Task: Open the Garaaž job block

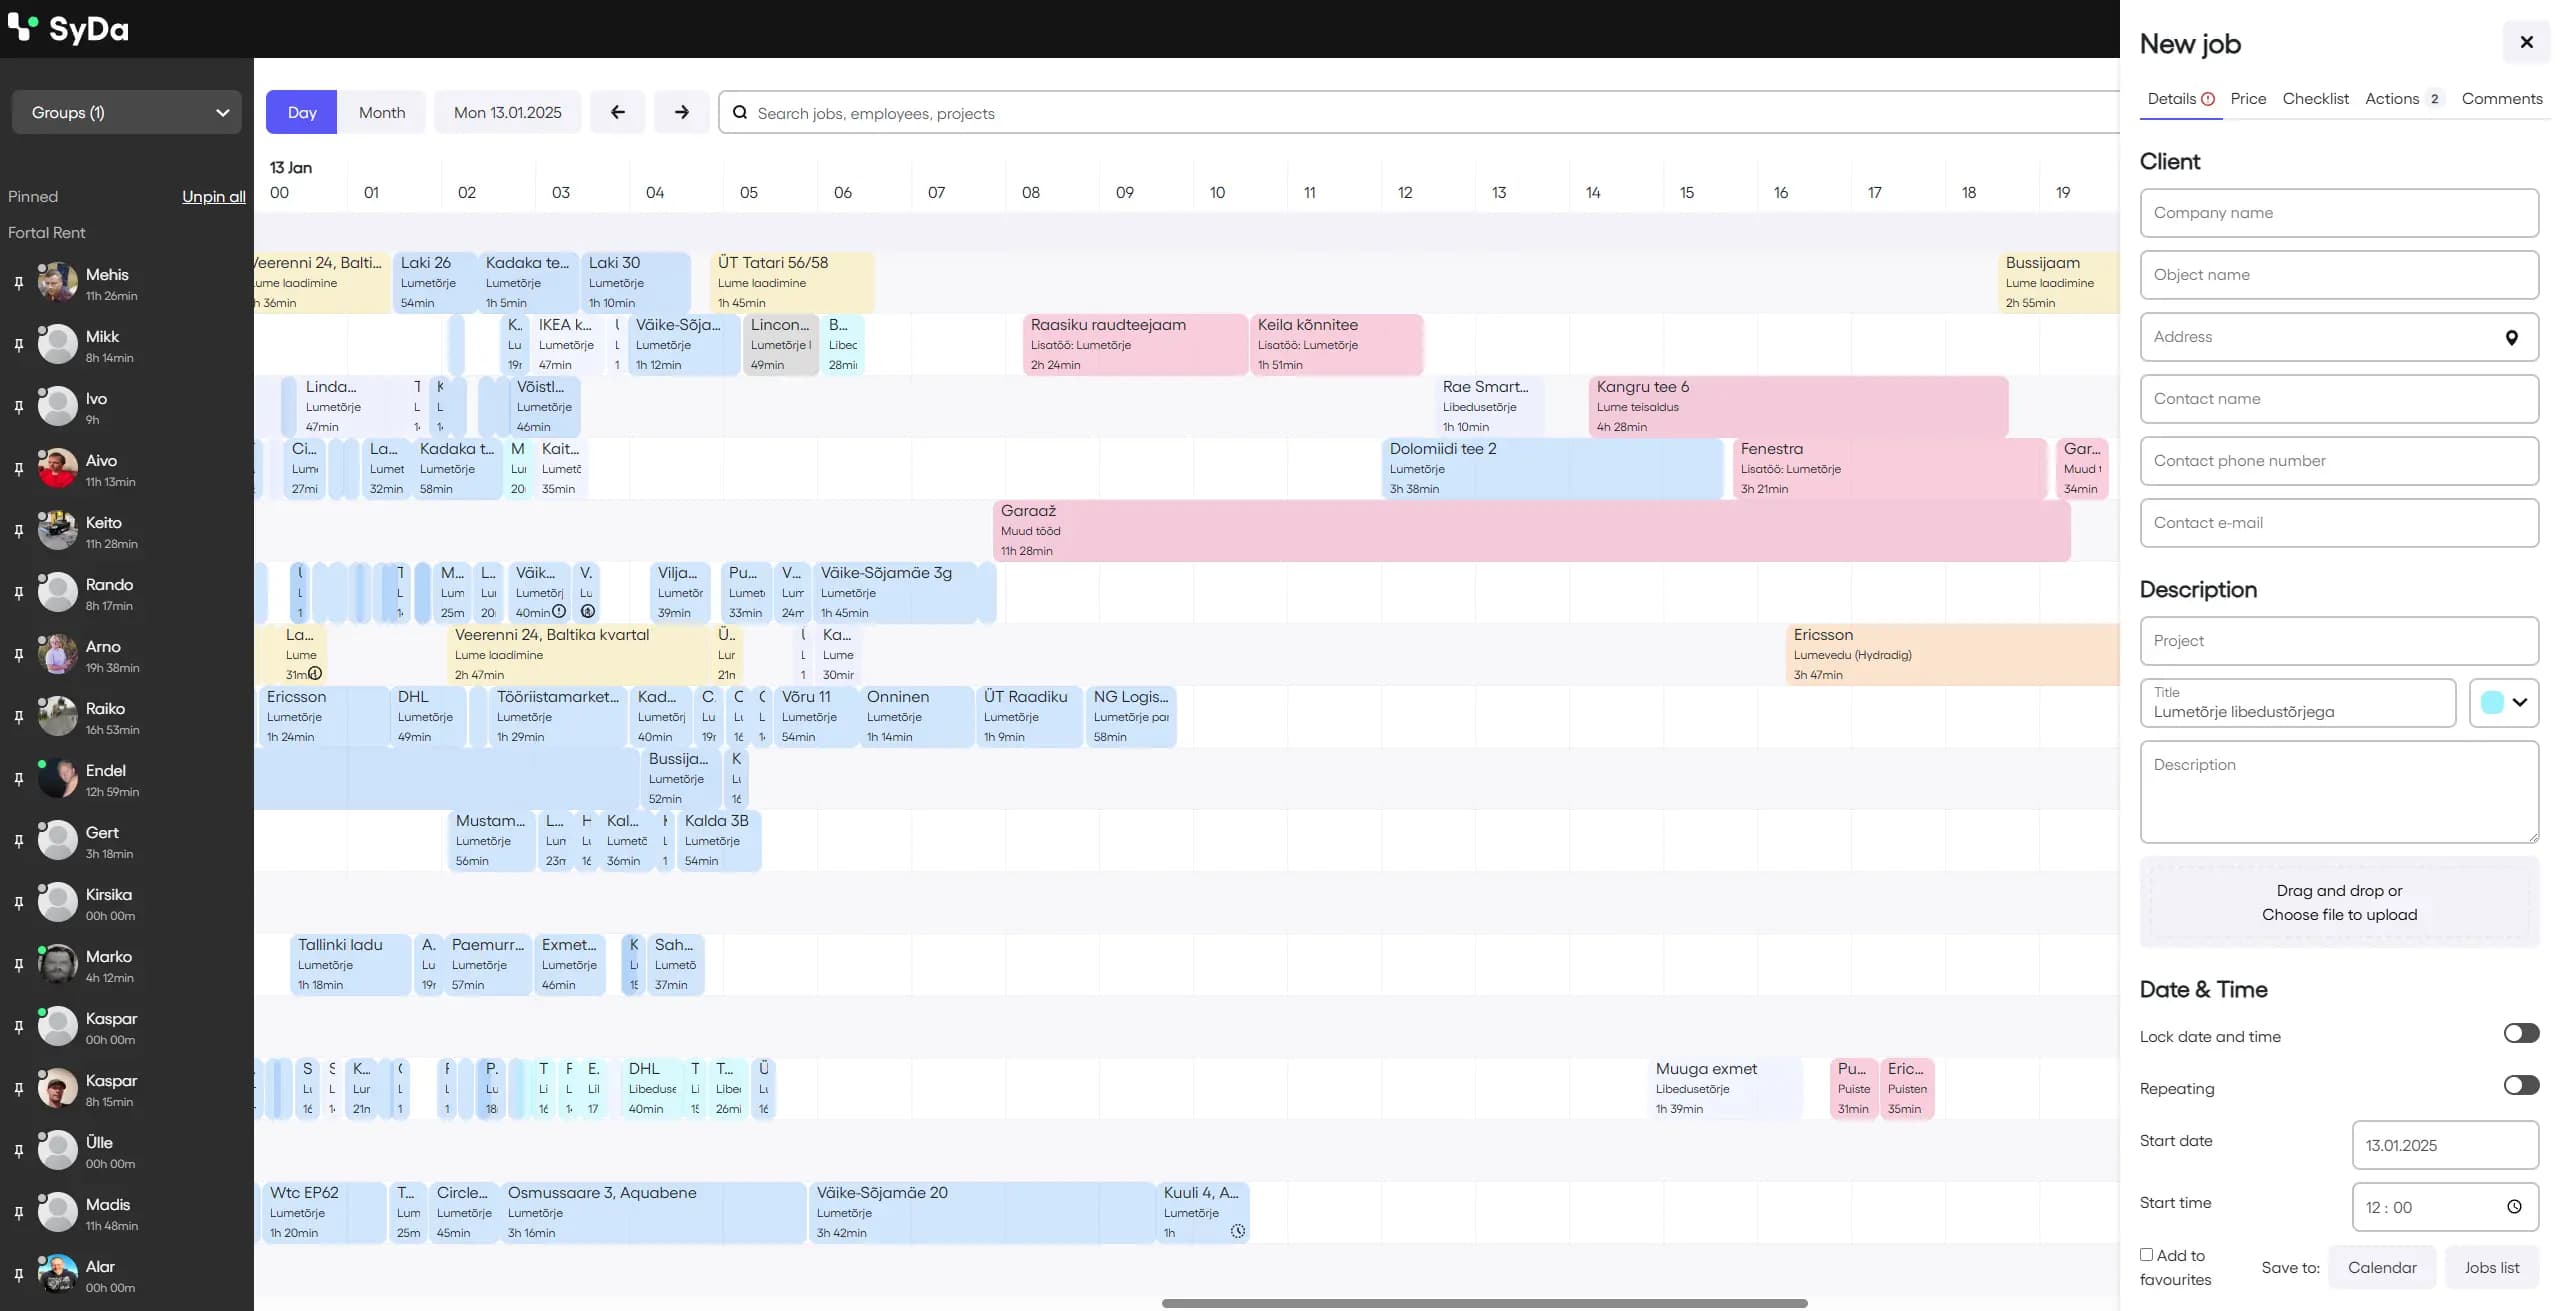Action: [x=1531, y=531]
